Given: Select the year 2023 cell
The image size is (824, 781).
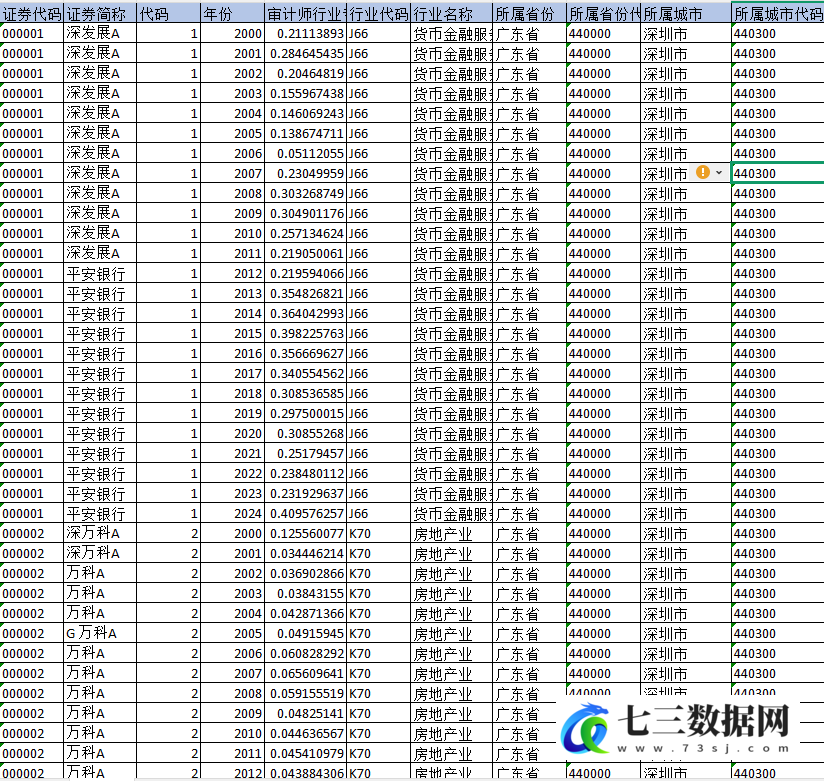Looking at the screenshot, I should [232, 493].
